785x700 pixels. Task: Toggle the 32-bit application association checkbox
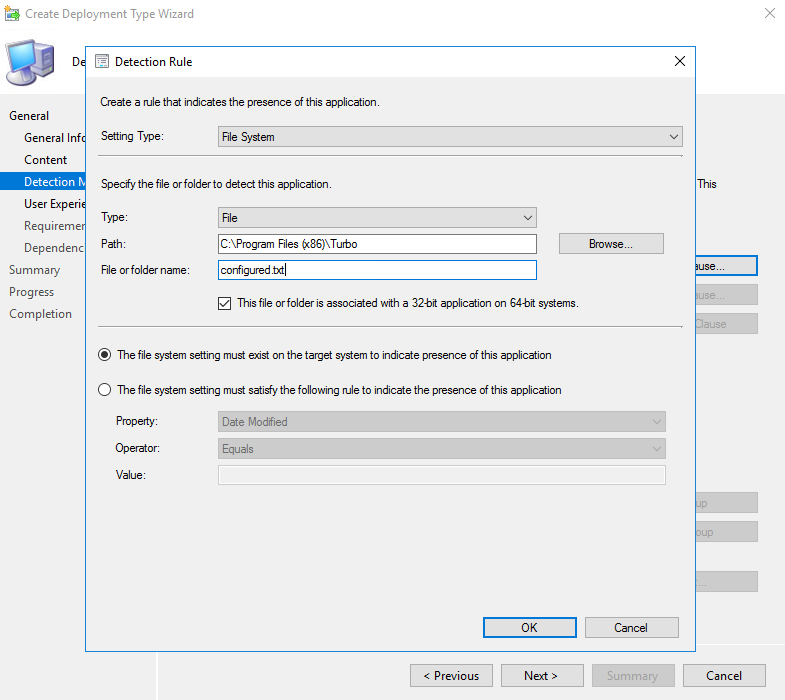(x=225, y=303)
